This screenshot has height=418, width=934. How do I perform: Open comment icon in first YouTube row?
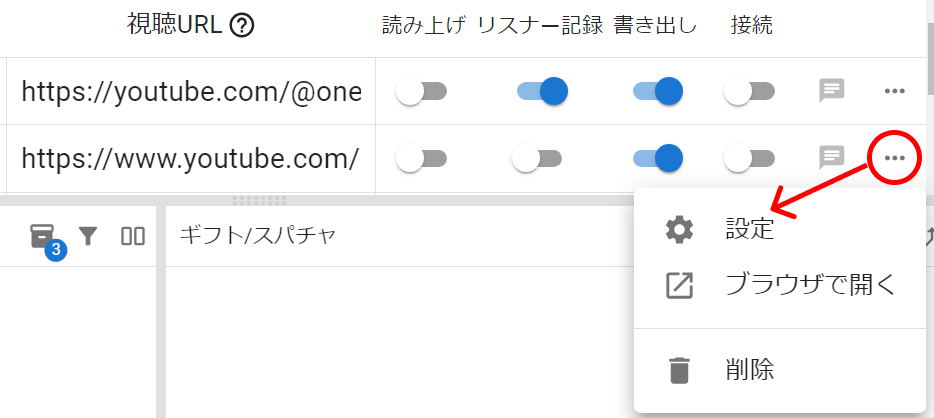(x=832, y=91)
